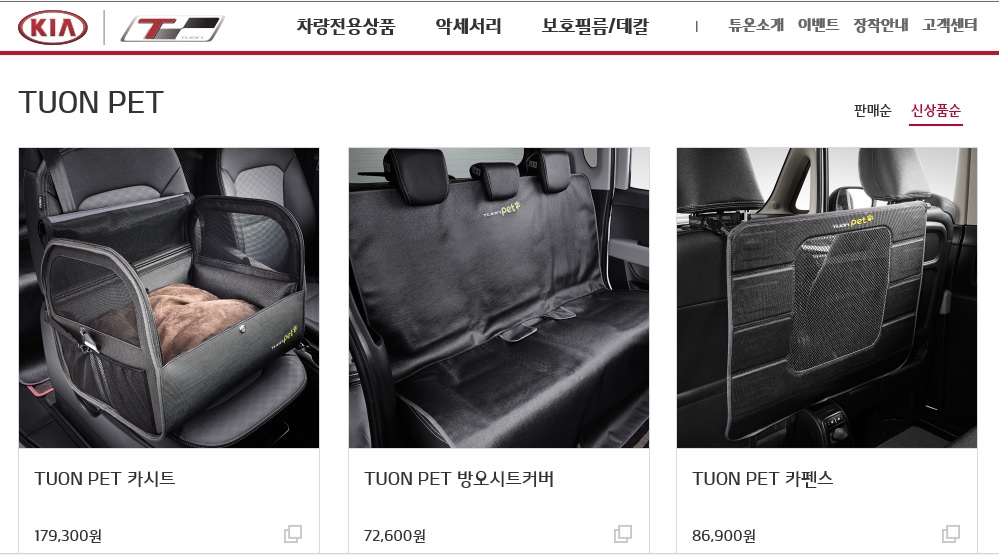
Task: Sort products by 판매순
Action: [x=873, y=110]
